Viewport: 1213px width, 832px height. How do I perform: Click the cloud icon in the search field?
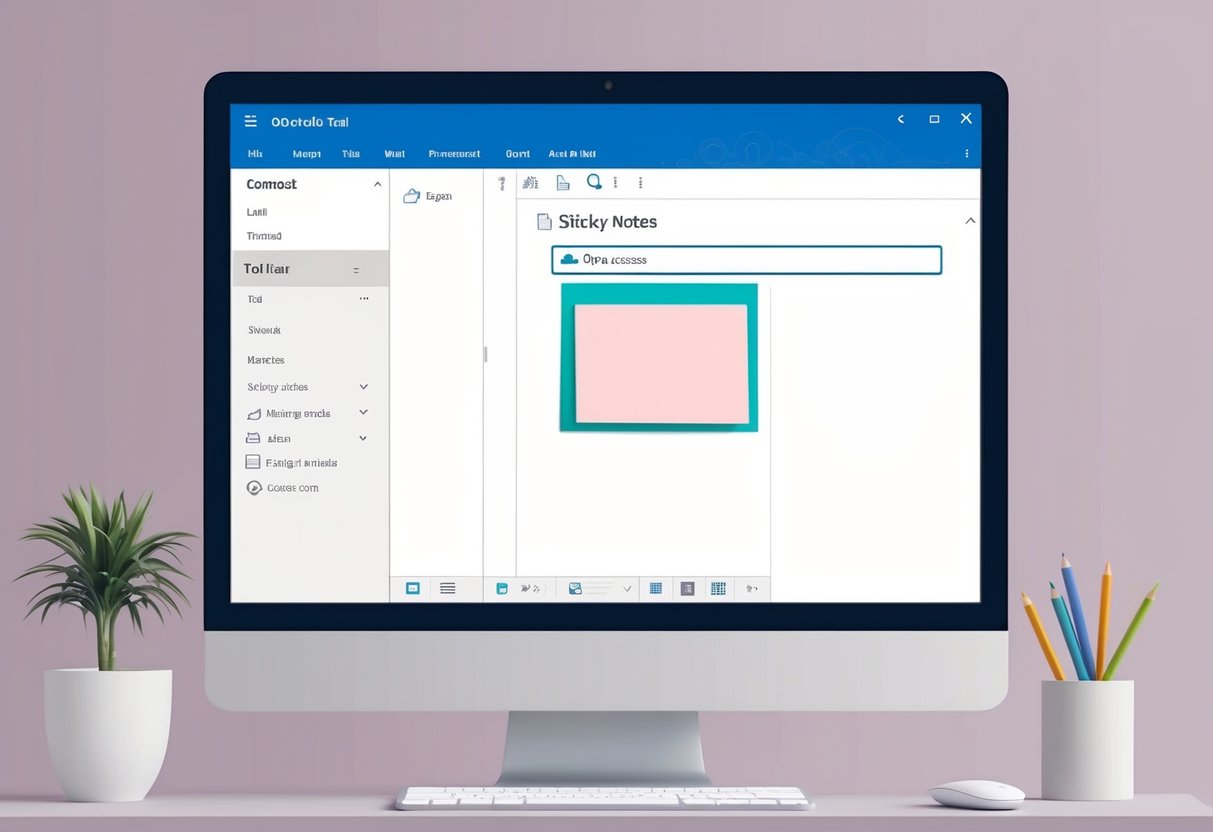pyautogui.click(x=569, y=259)
